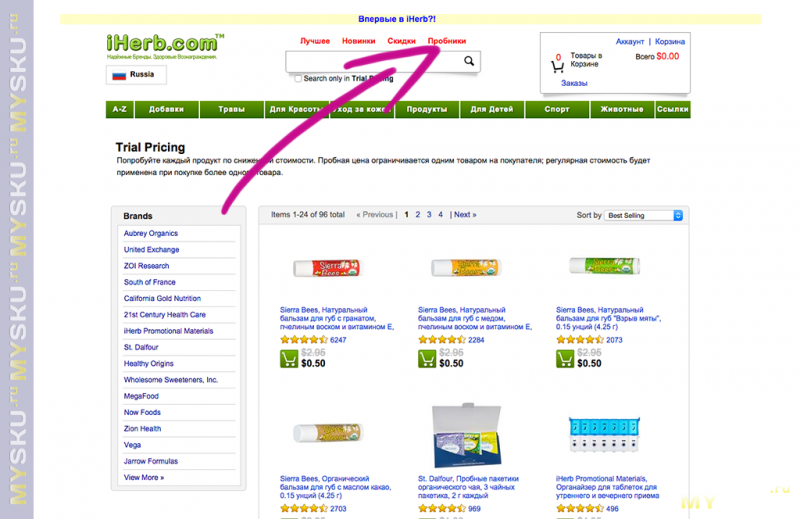
Task: Add mint burst lip balm to cart
Action: click(565, 359)
